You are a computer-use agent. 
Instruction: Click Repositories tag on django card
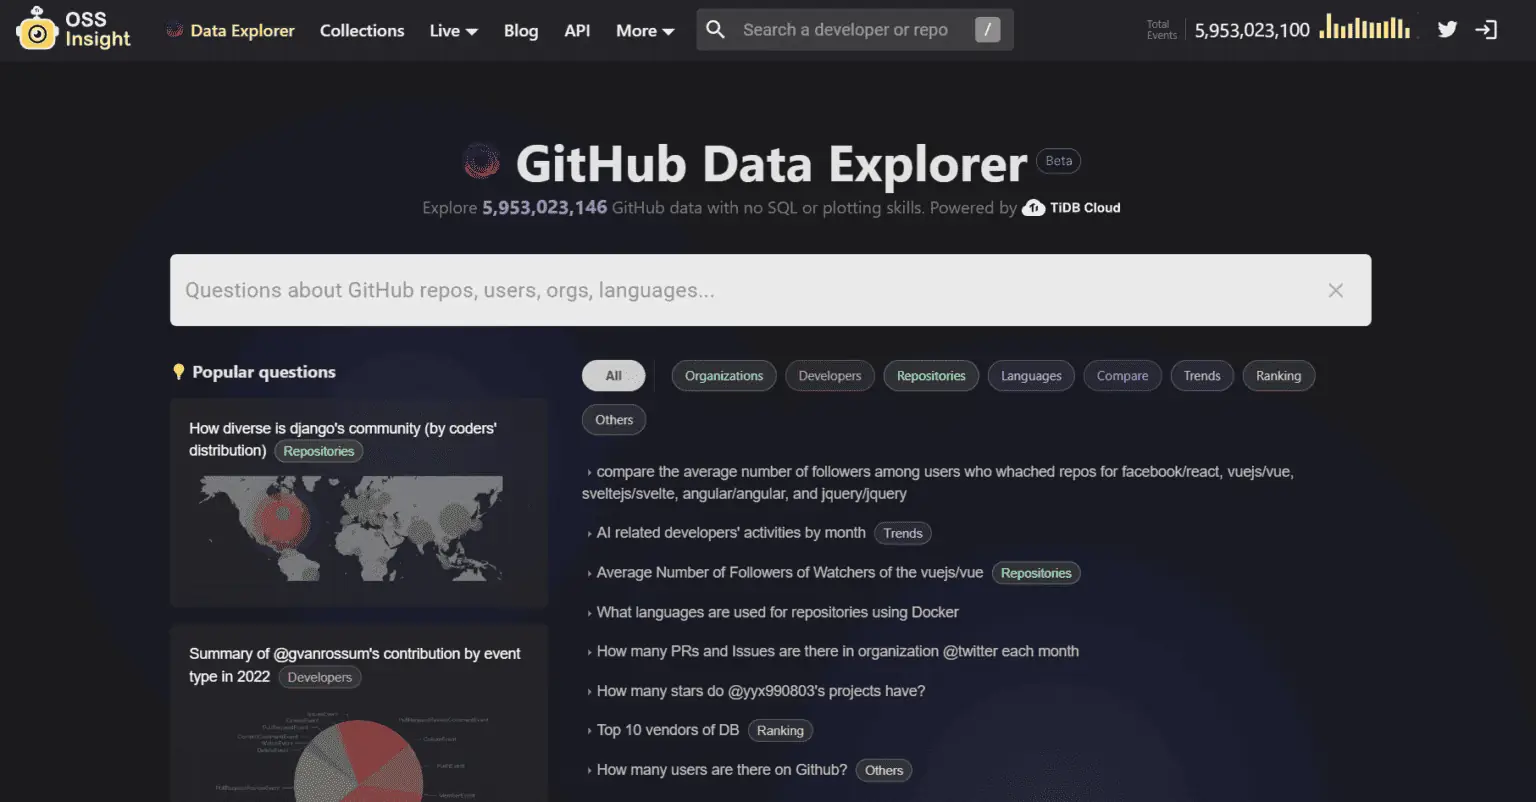tap(319, 451)
